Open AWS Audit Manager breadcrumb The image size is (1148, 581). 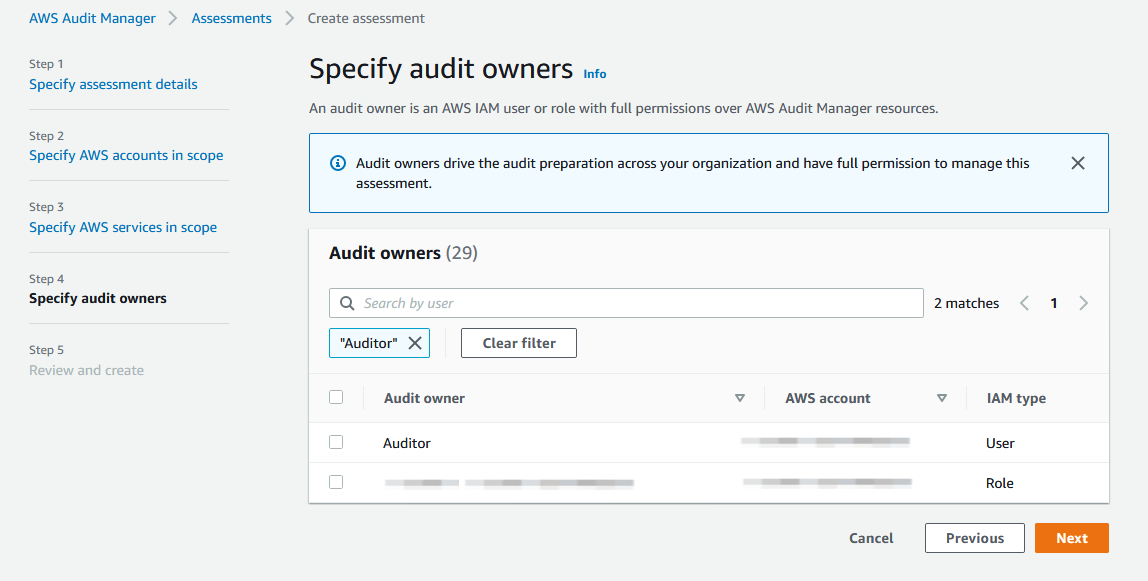pos(92,18)
